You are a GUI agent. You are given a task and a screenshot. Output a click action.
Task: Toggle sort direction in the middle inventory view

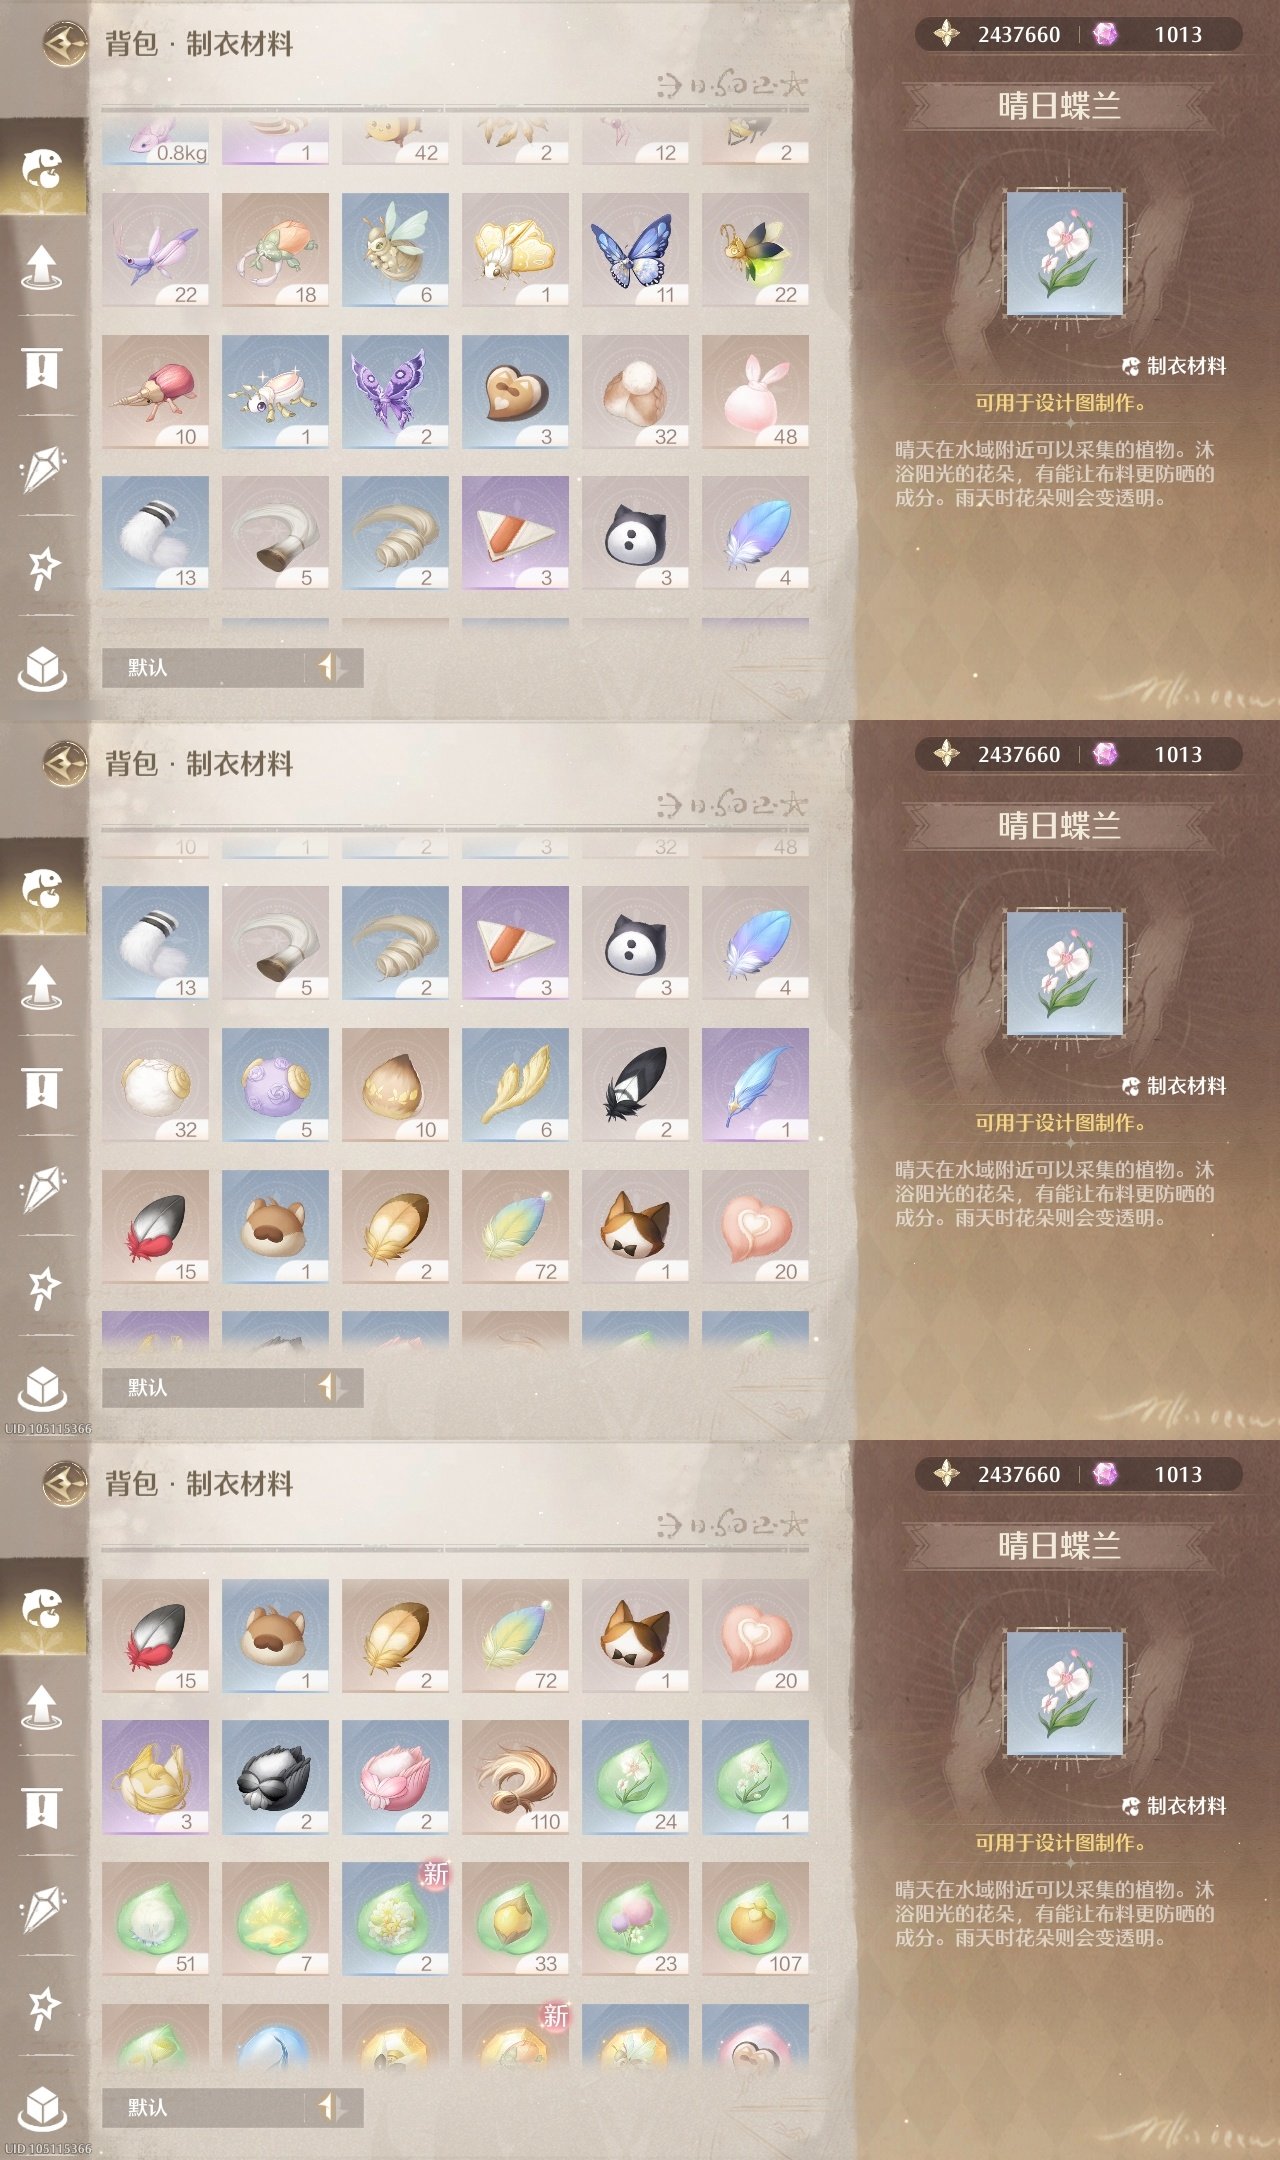tap(332, 1387)
